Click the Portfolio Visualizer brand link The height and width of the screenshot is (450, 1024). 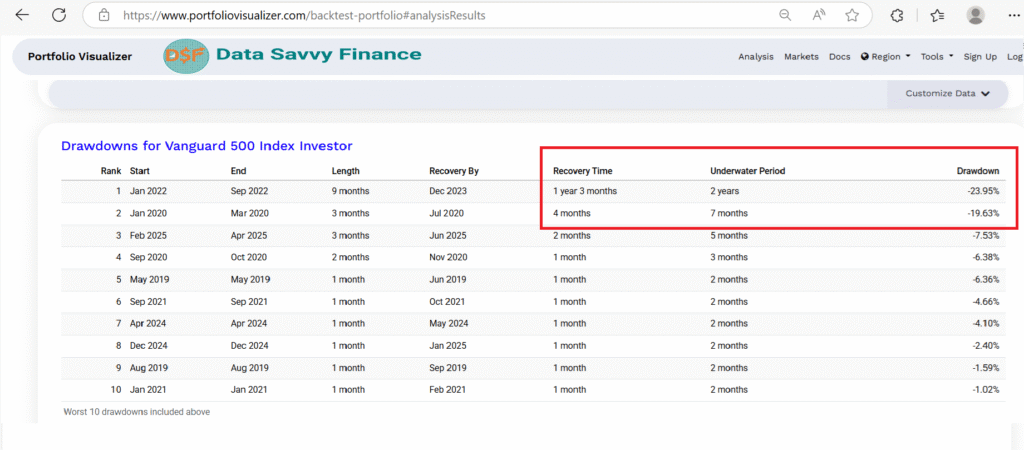pyautogui.click(x=79, y=57)
